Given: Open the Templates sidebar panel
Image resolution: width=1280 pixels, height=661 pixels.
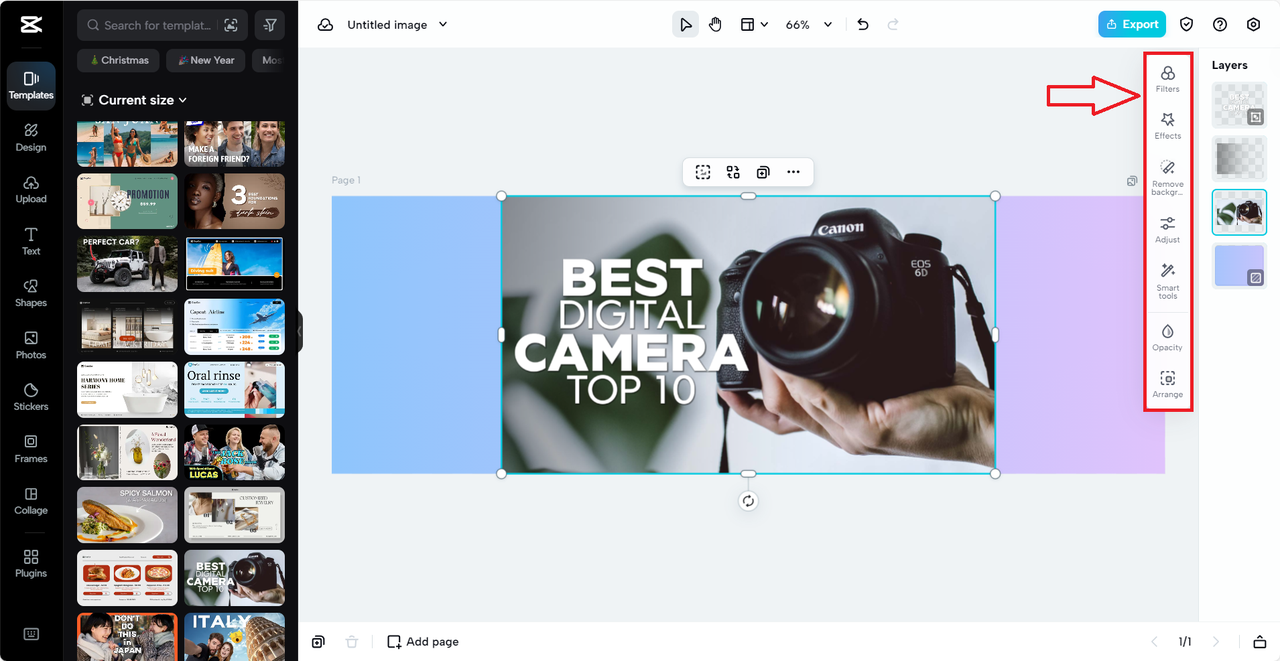Looking at the screenshot, I should (31, 85).
